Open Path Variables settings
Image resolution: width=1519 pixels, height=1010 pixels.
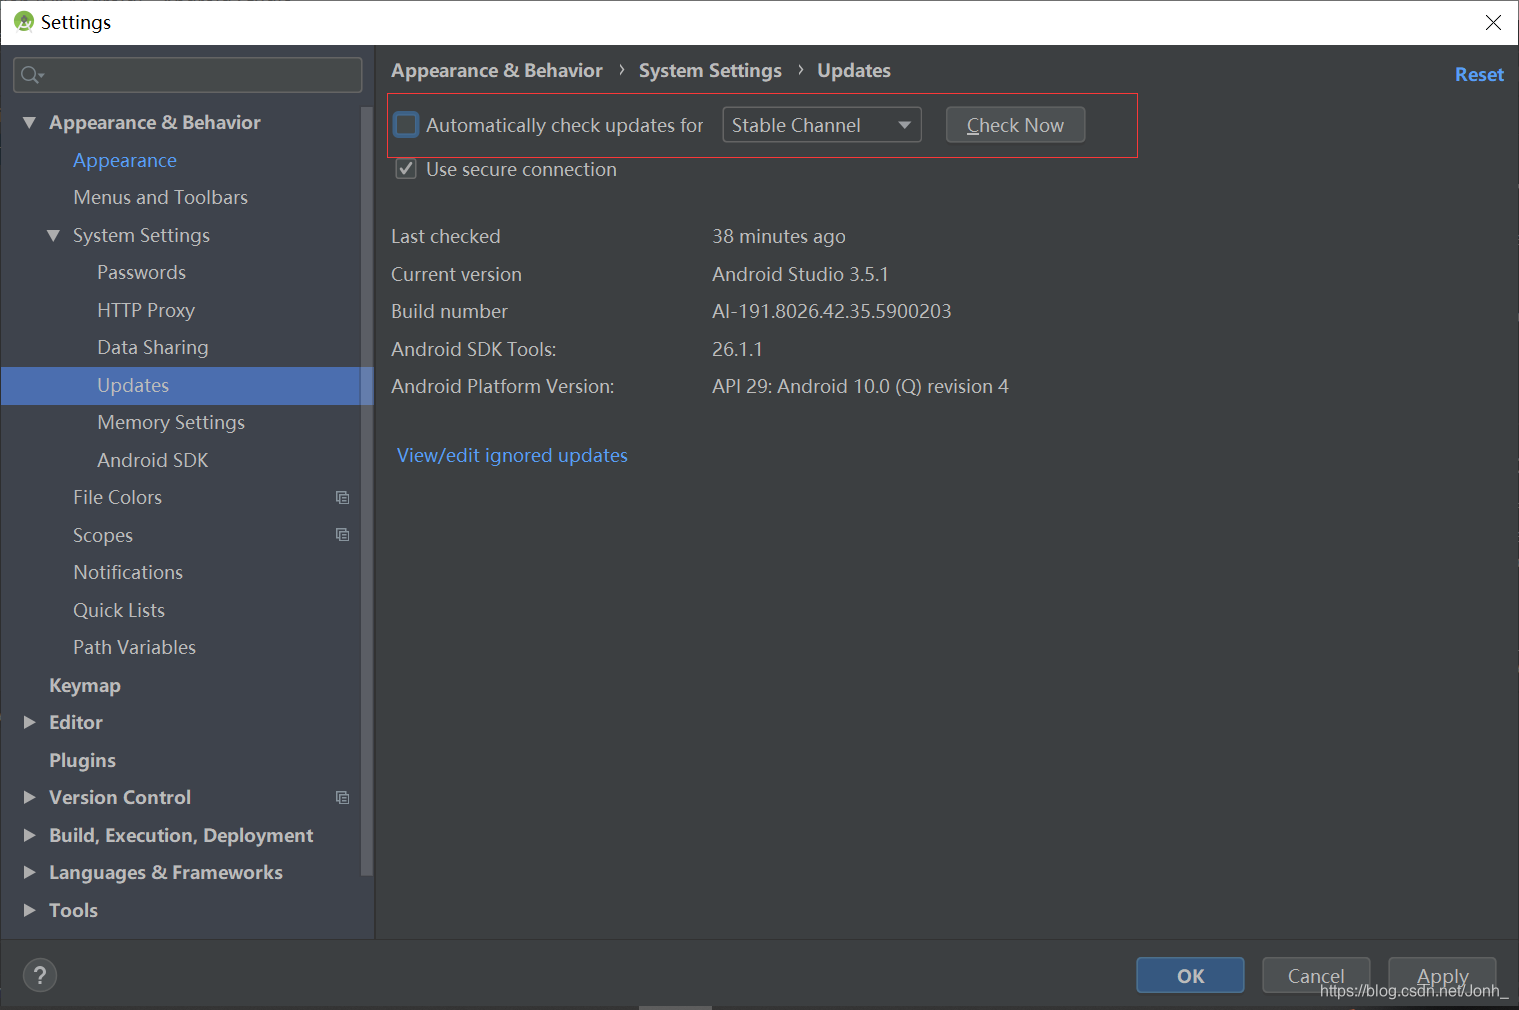click(x=134, y=647)
